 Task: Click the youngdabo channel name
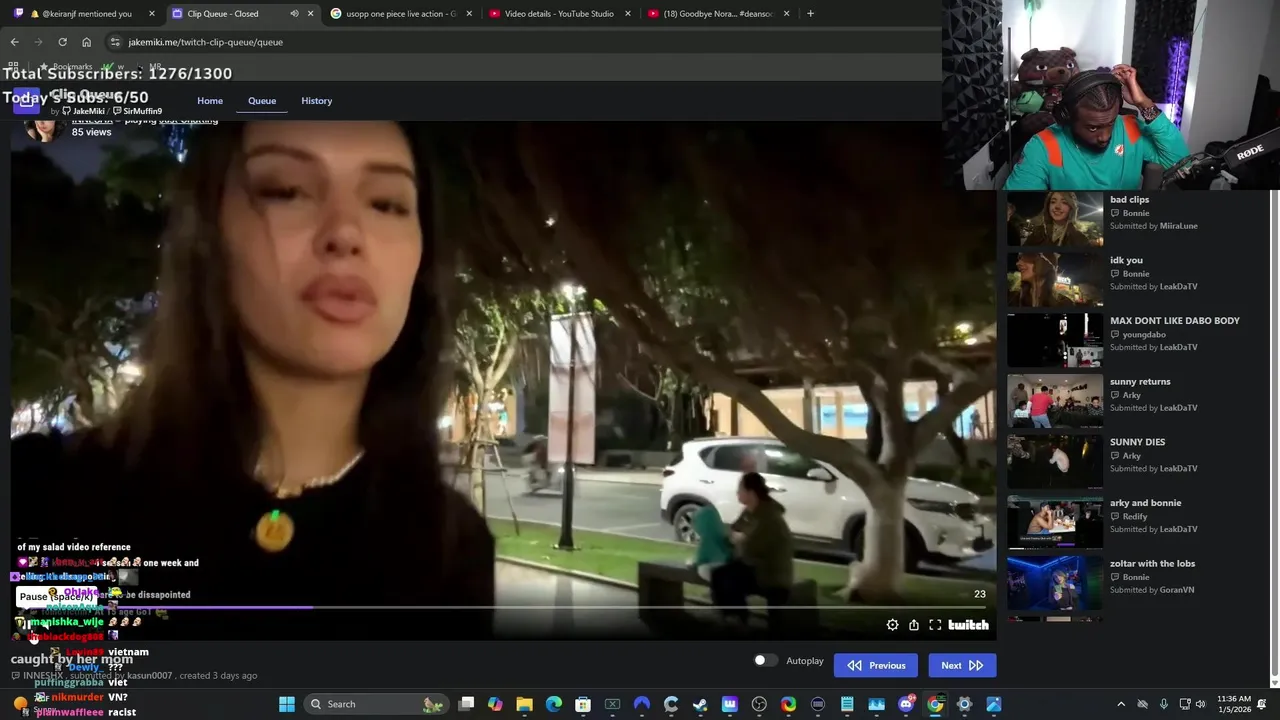(x=1144, y=335)
